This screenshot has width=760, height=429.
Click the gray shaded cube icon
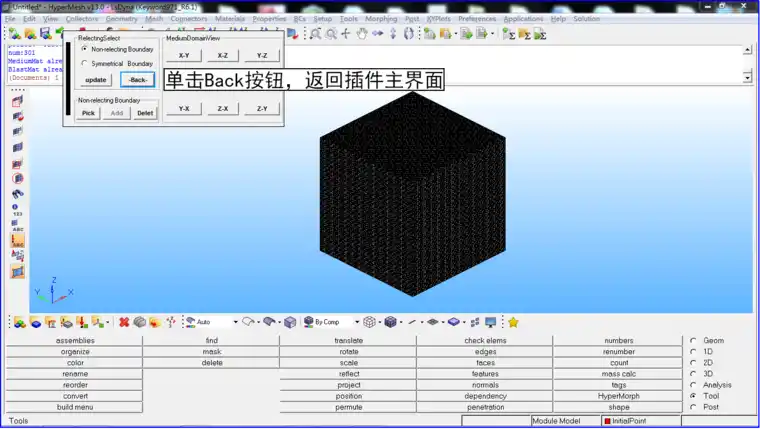coord(290,322)
